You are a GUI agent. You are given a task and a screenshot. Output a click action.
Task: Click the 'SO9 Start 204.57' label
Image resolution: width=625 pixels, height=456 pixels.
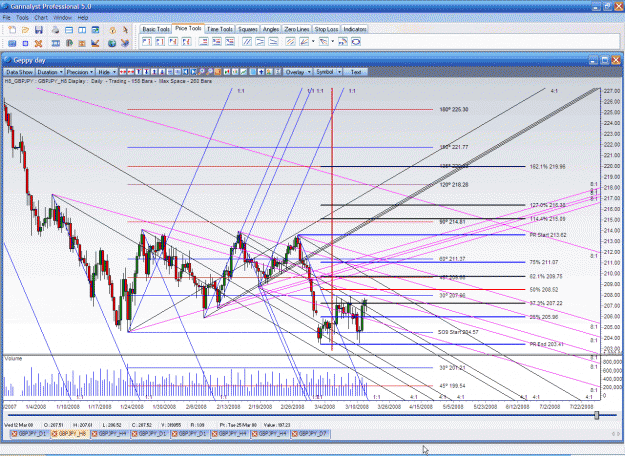click(458, 332)
